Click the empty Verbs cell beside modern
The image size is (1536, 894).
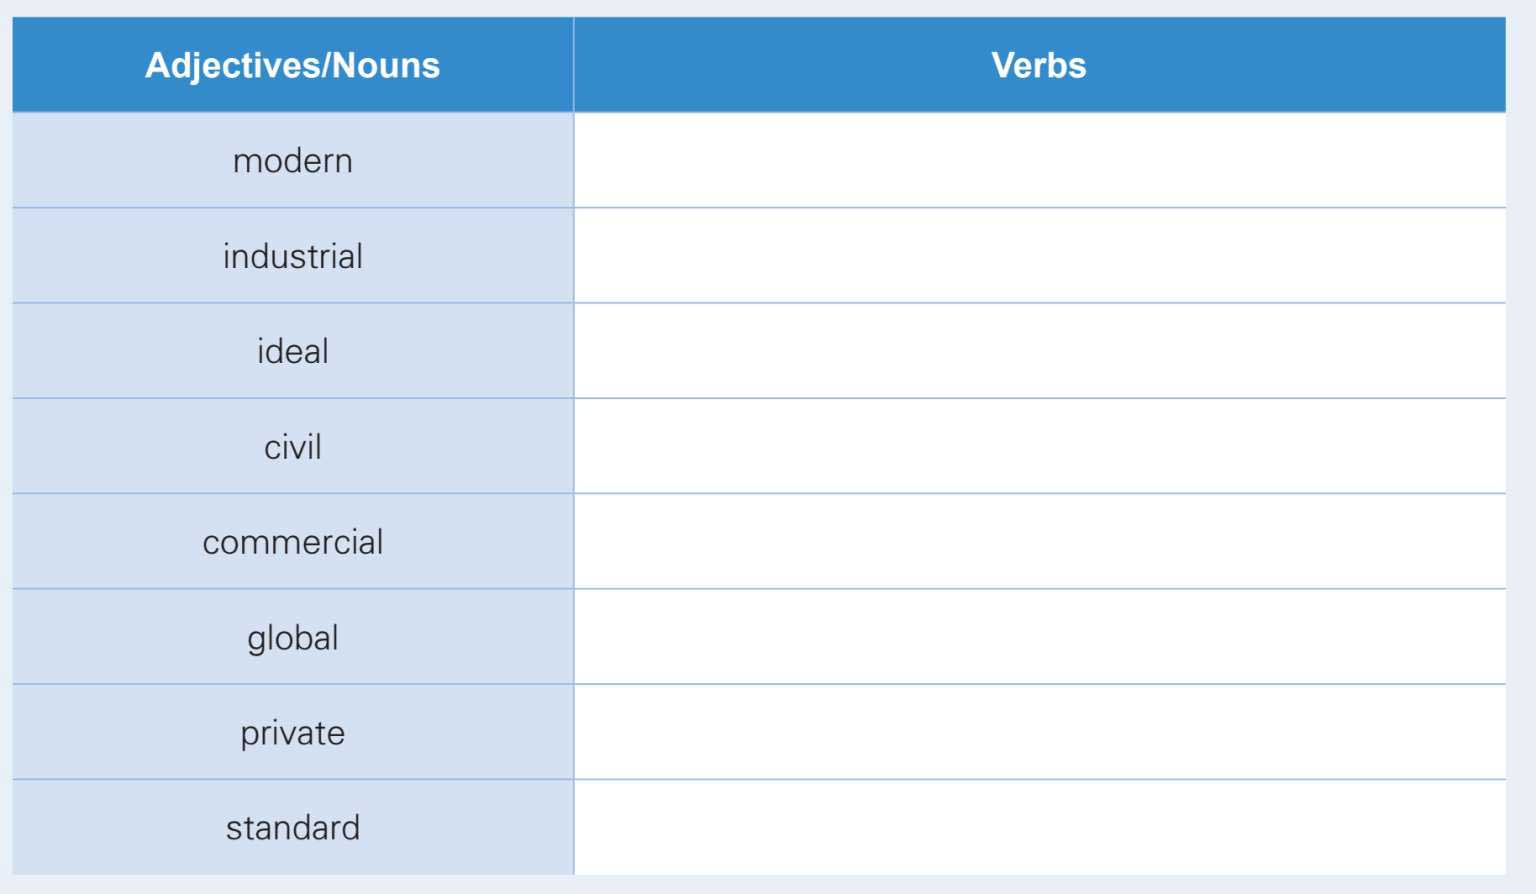pos(1039,161)
